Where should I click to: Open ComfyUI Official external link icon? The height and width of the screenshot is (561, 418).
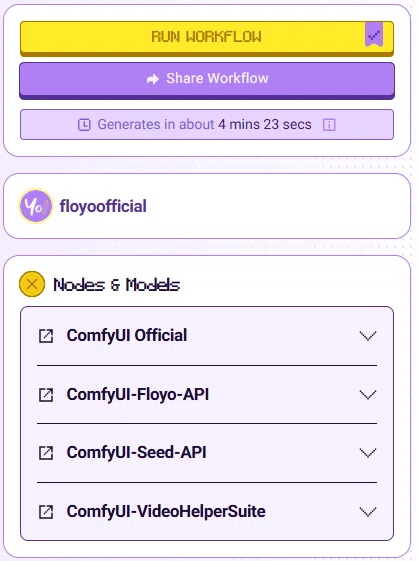pyautogui.click(x=46, y=336)
